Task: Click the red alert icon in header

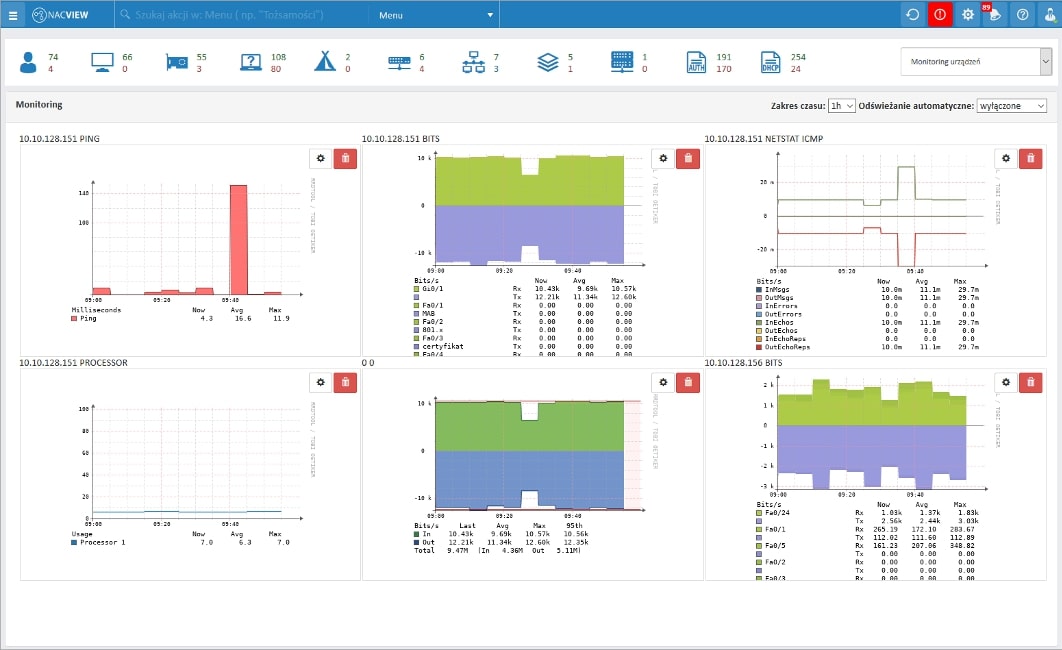Action: point(940,15)
